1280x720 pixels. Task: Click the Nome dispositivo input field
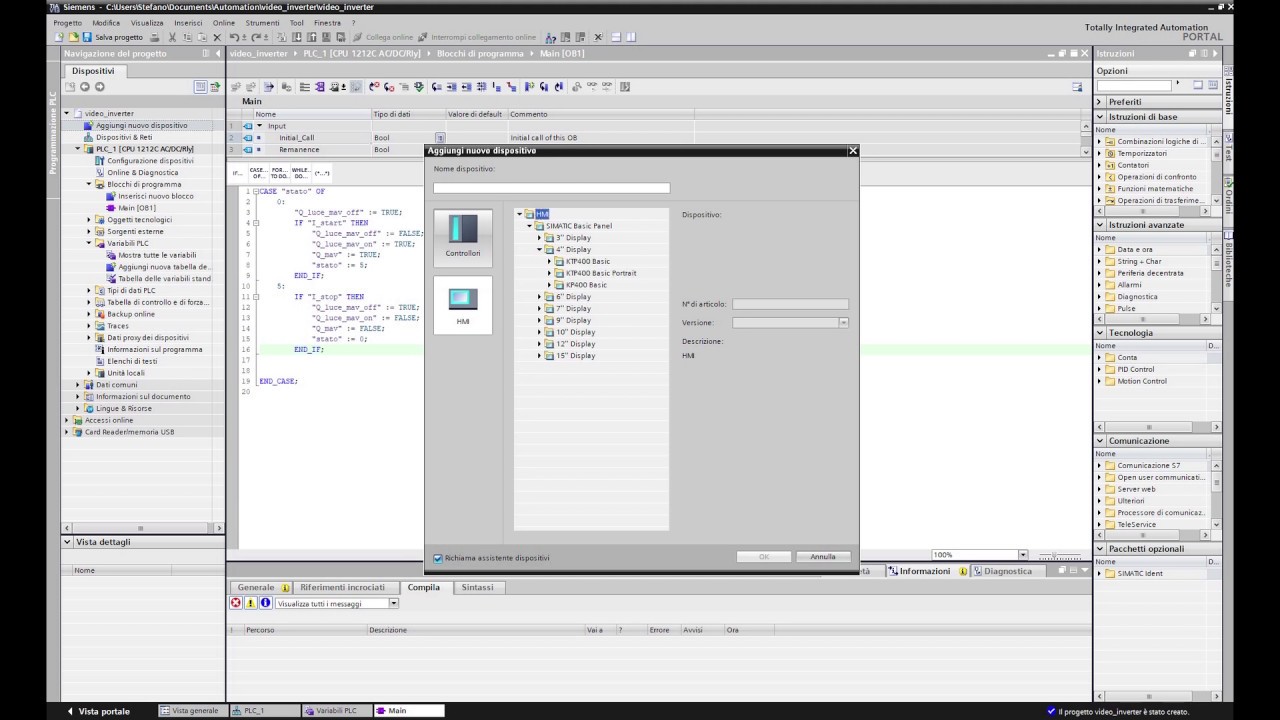coord(551,188)
